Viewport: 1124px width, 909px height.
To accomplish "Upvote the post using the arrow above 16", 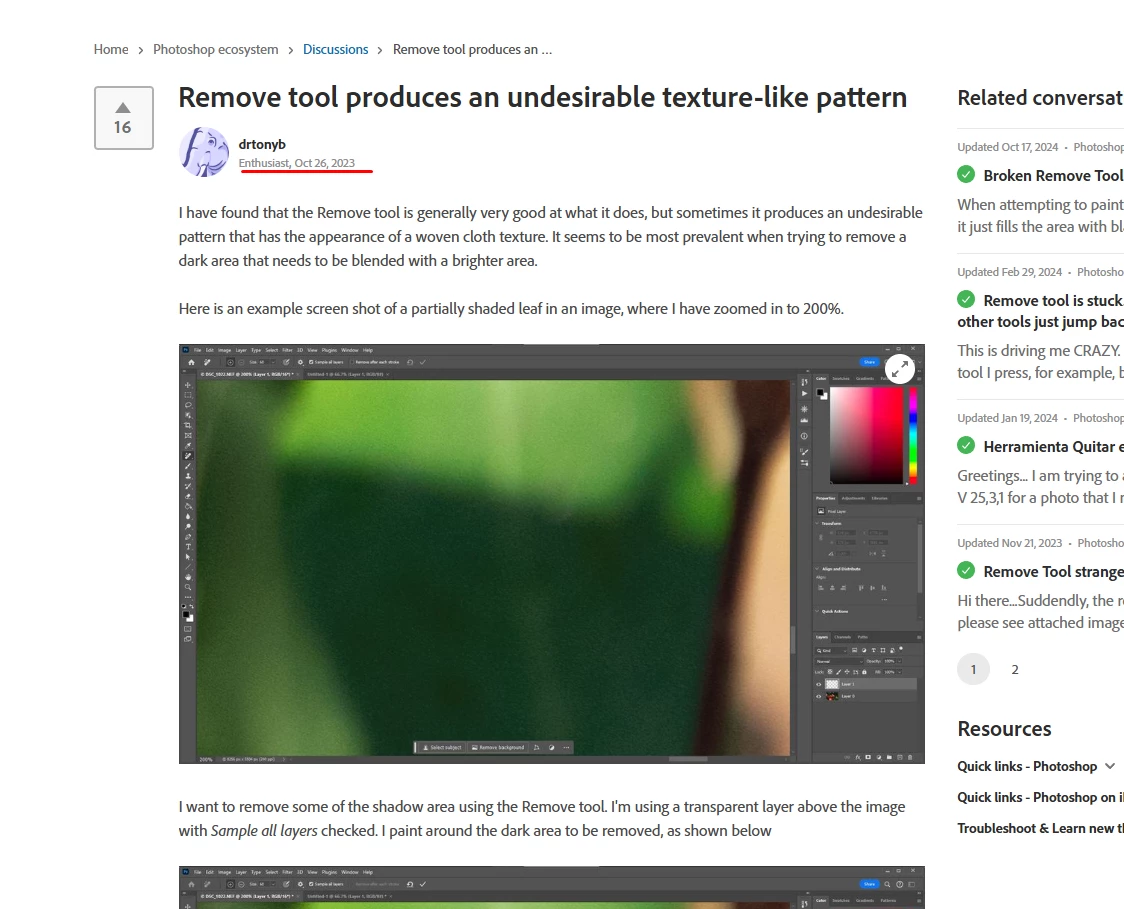I will coord(123,108).
